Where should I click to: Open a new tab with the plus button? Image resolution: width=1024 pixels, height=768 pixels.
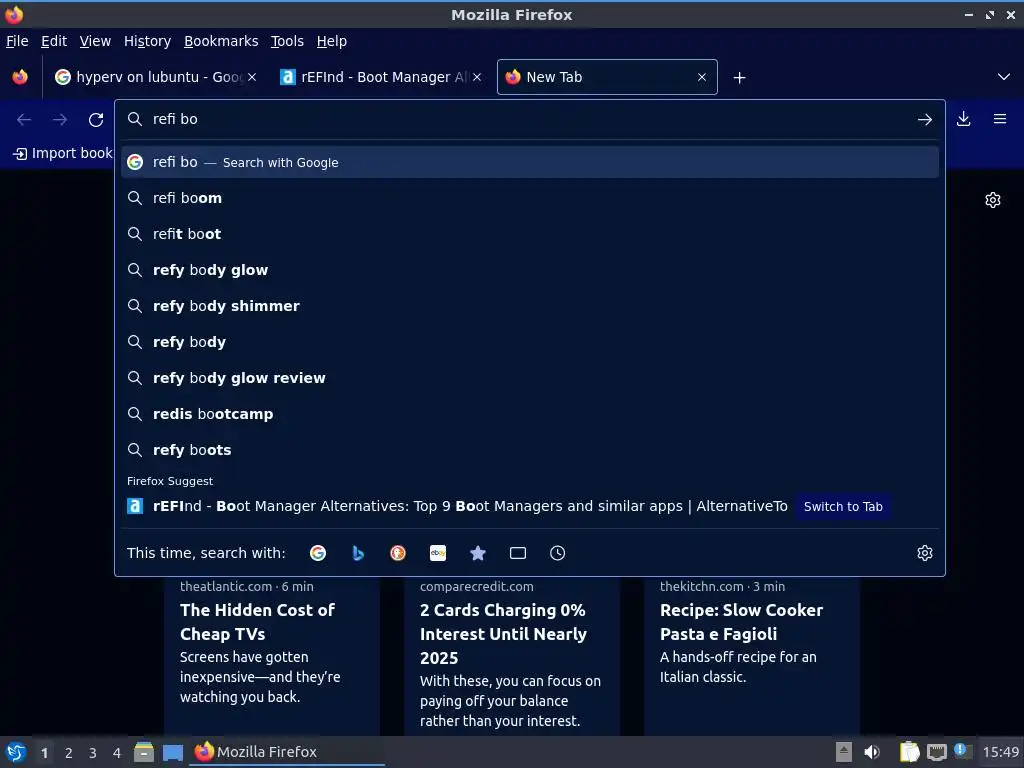click(x=739, y=78)
